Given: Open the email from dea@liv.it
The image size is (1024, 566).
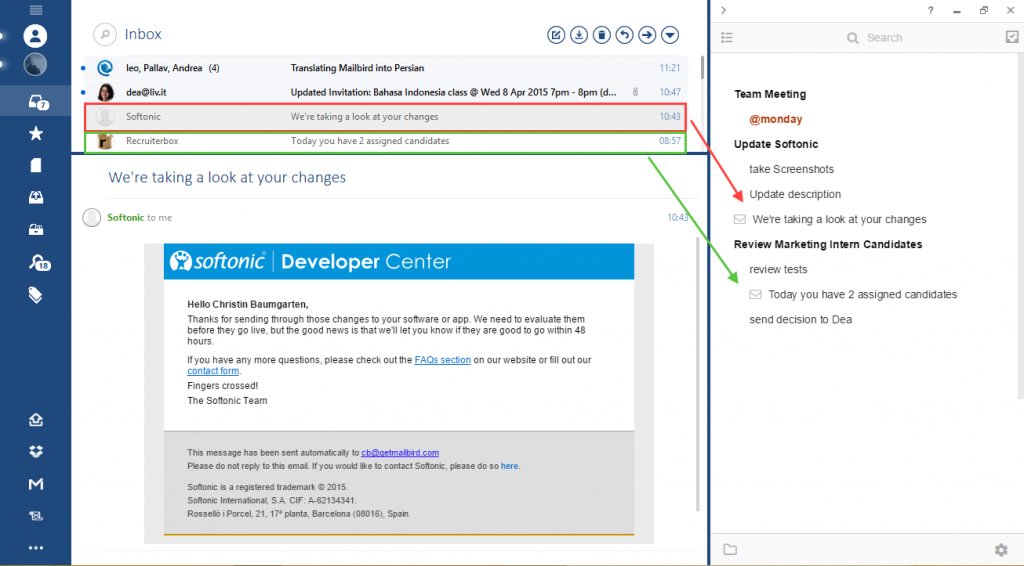Looking at the screenshot, I should [x=385, y=92].
